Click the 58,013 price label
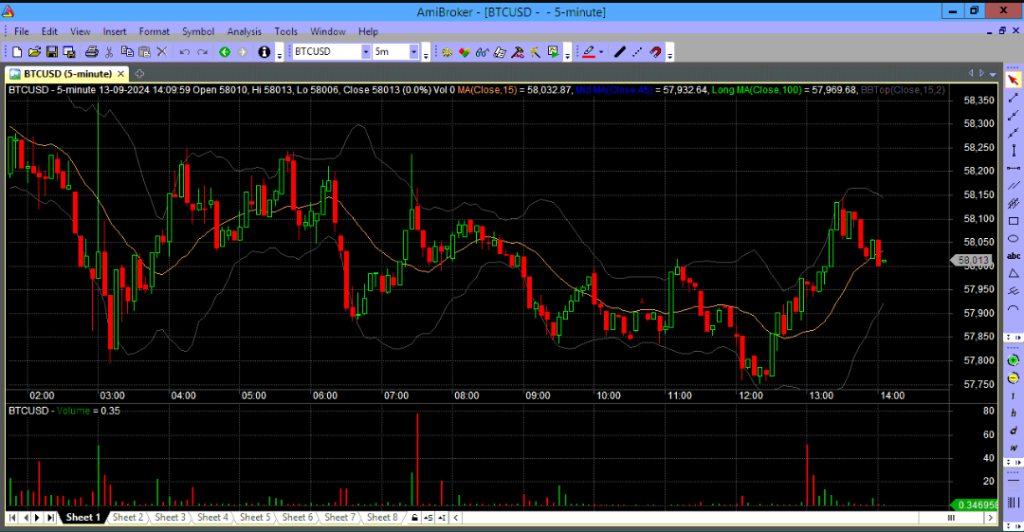This screenshot has height=532, width=1024. click(972, 260)
